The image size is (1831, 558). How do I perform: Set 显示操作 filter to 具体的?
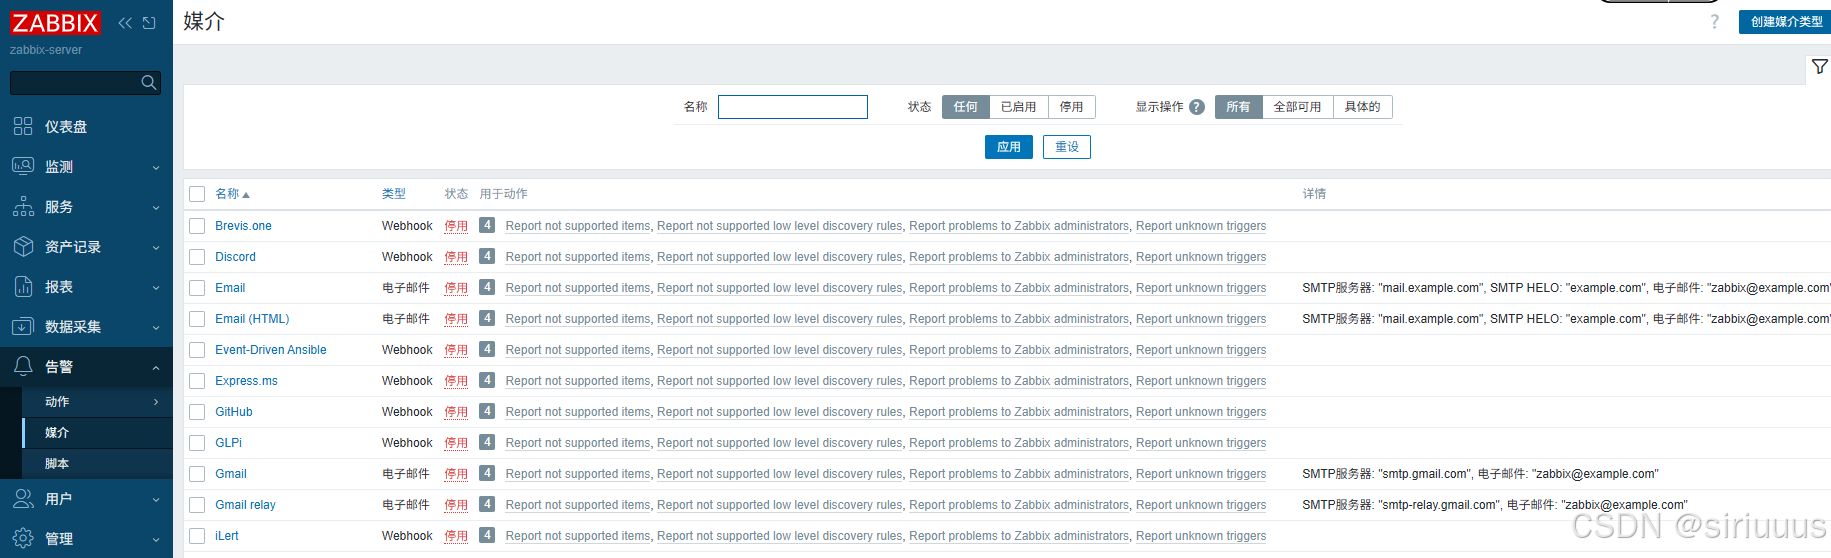(x=1362, y=107)
